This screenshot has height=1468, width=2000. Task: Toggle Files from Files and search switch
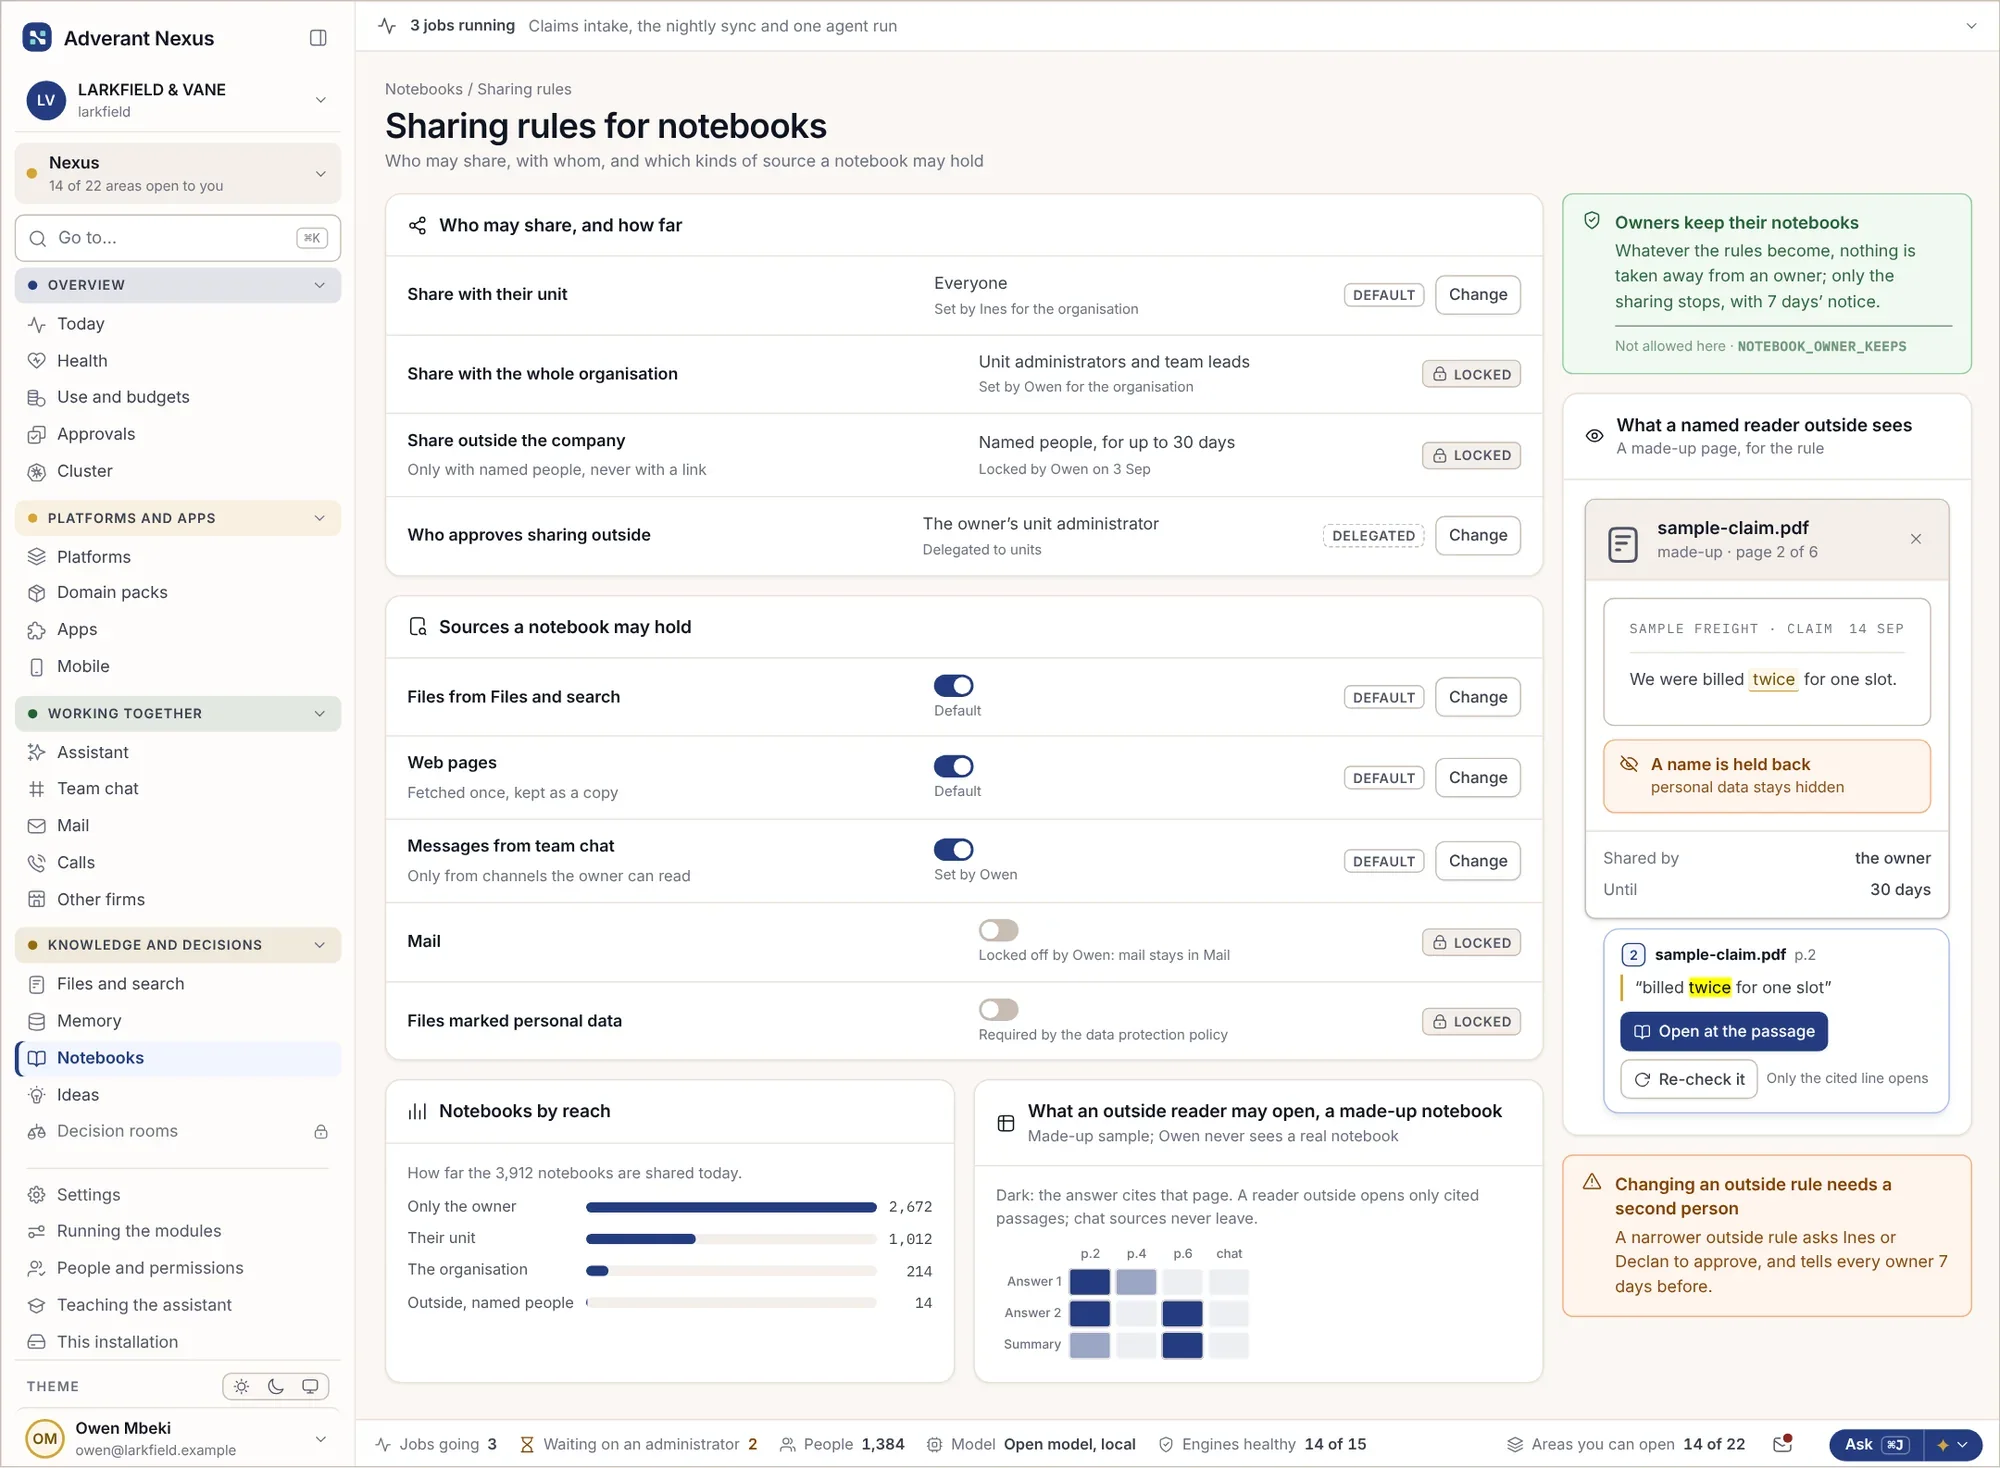pos(954,685)
